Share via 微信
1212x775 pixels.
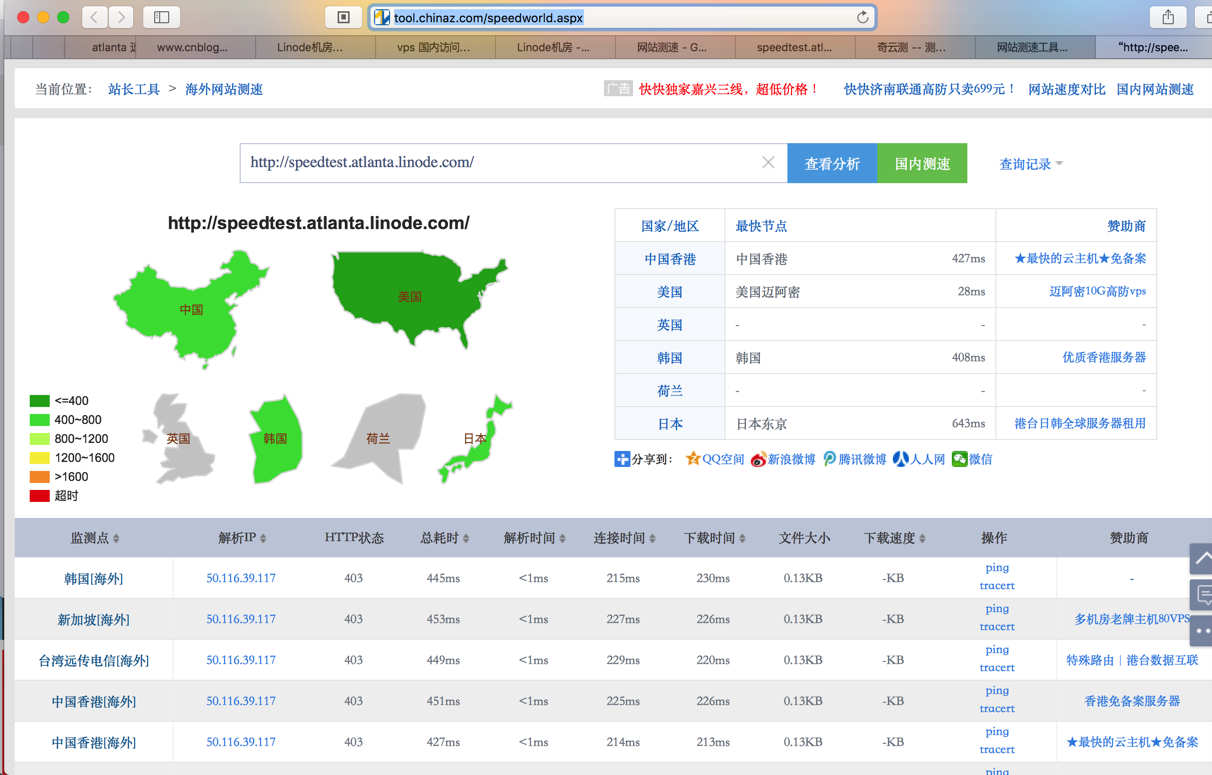coord(972,459)
